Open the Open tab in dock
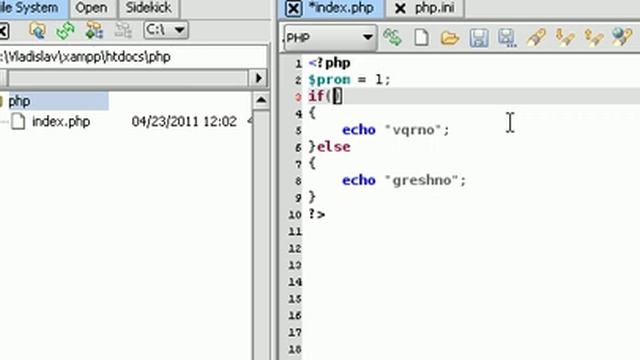Image resolution: width=640 pixels, height=360 pixels. tap(91, 8)
